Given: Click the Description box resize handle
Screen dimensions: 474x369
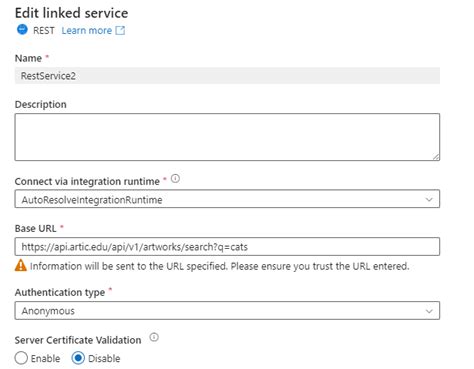Looking at the screenshot, I should click(436, 157).
